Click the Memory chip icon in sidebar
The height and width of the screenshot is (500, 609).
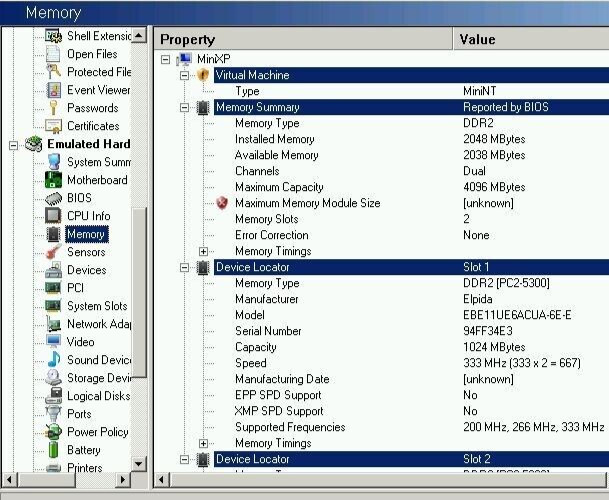coord(53,234)
